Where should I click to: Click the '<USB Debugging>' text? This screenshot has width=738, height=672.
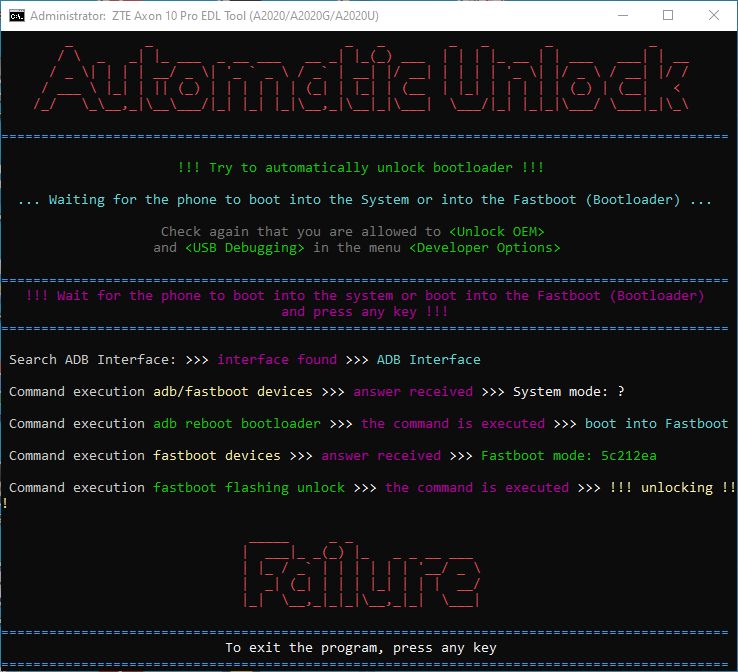(245, 248)
